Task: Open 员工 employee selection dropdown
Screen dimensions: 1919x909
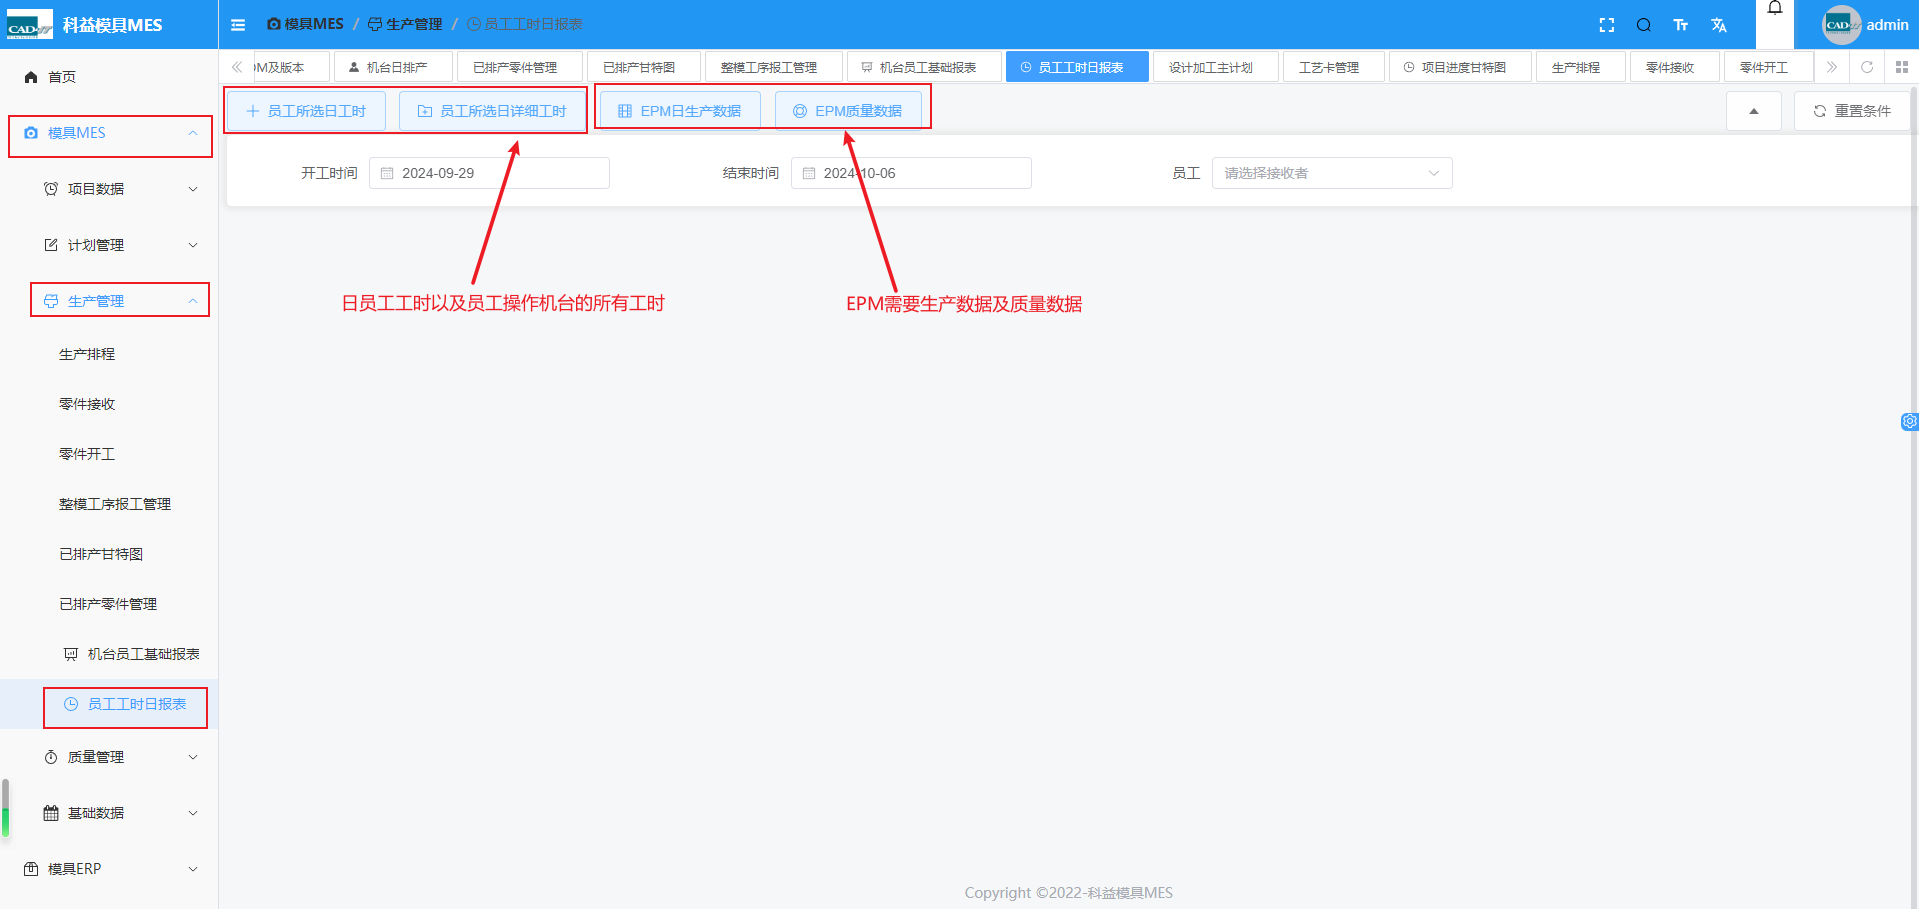Action: 1332,173
